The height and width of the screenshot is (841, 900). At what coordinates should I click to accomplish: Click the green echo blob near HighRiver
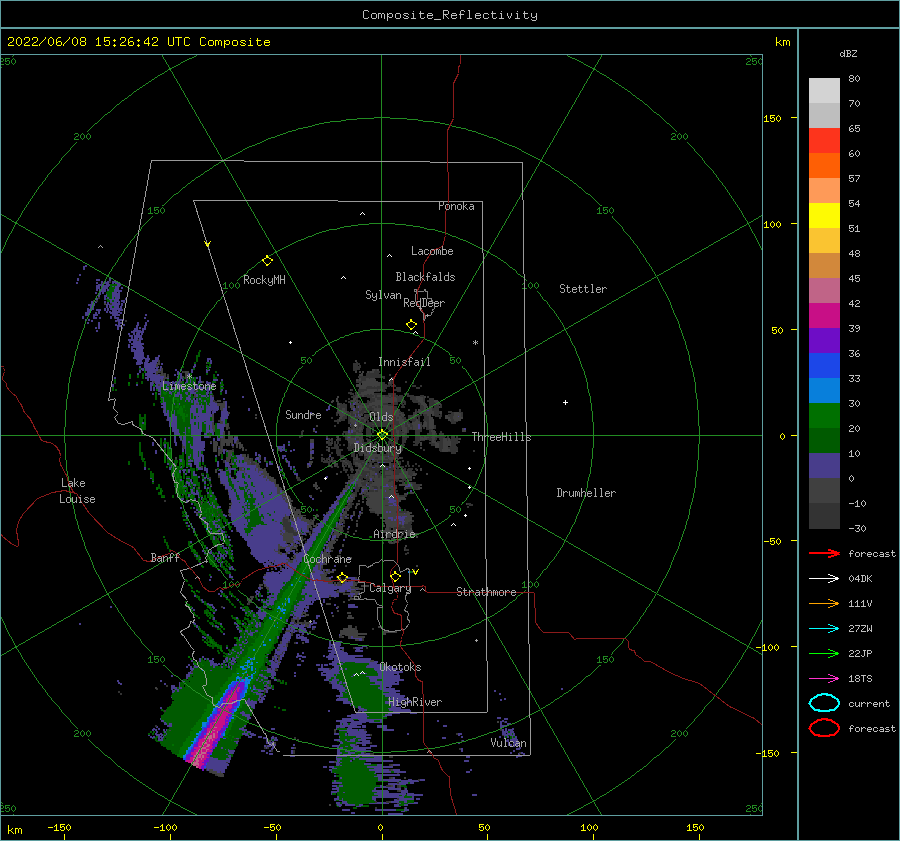pyautogui.click(x=363, y=687)
